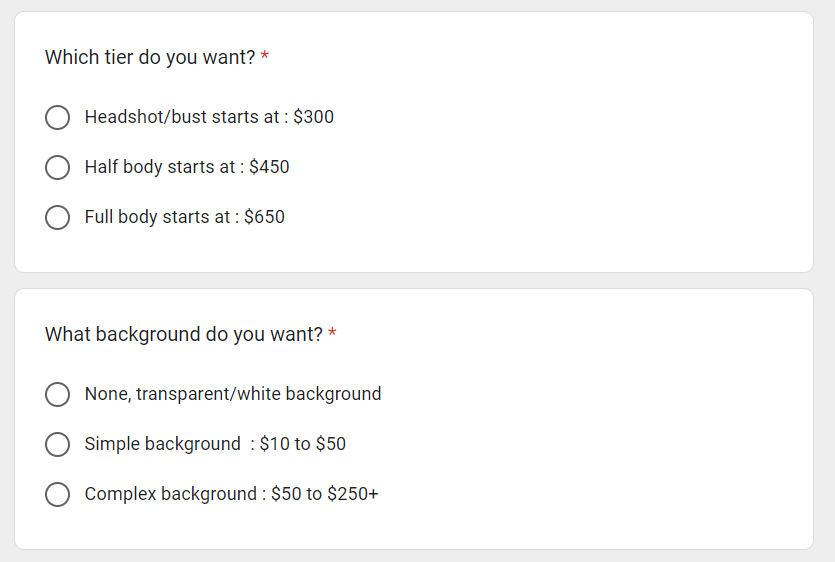Click the 'Headshot/bust starts at' label text
The image size is (835, 562).
tap(182, 117)
